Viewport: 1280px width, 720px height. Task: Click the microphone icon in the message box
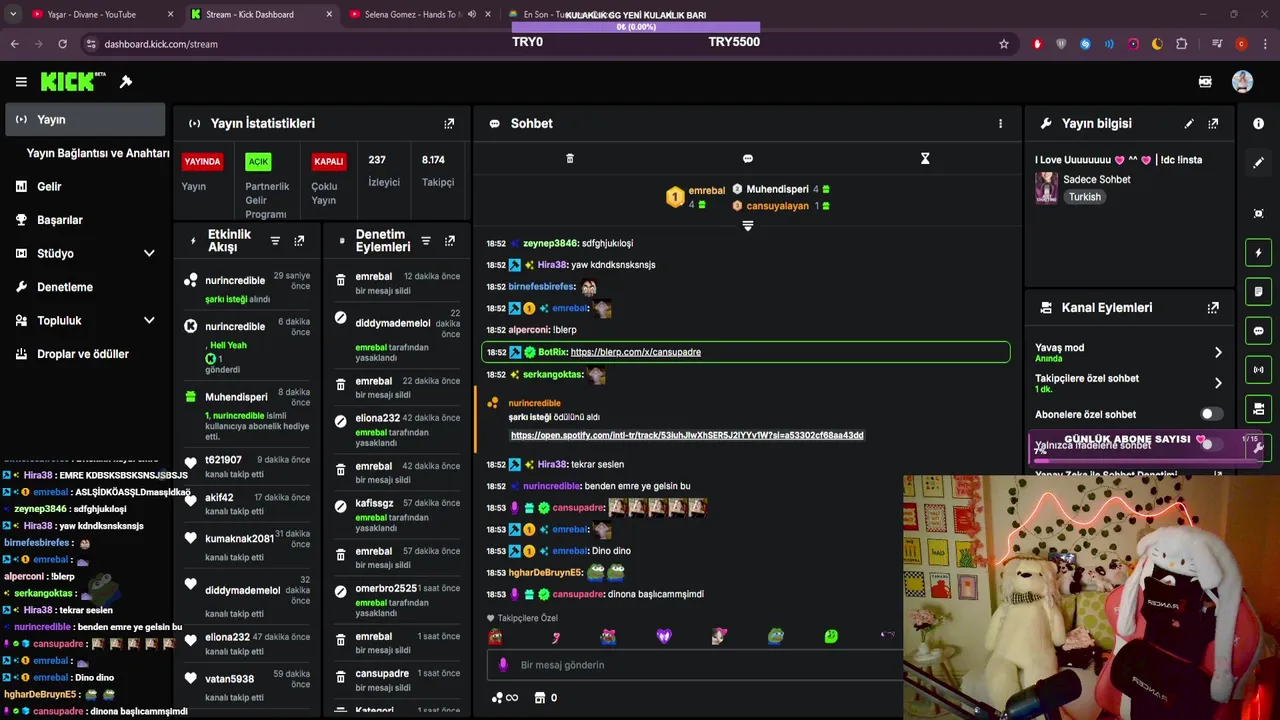point(503,665)
